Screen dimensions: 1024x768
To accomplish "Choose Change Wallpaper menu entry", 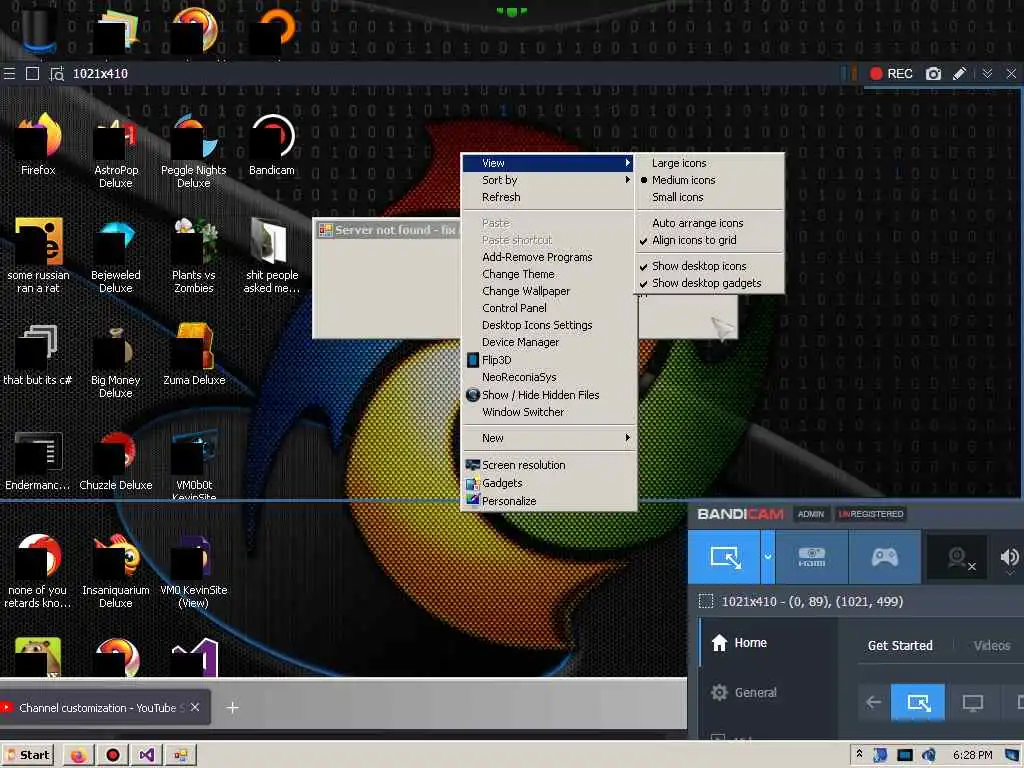I will (x=549, y=291).
